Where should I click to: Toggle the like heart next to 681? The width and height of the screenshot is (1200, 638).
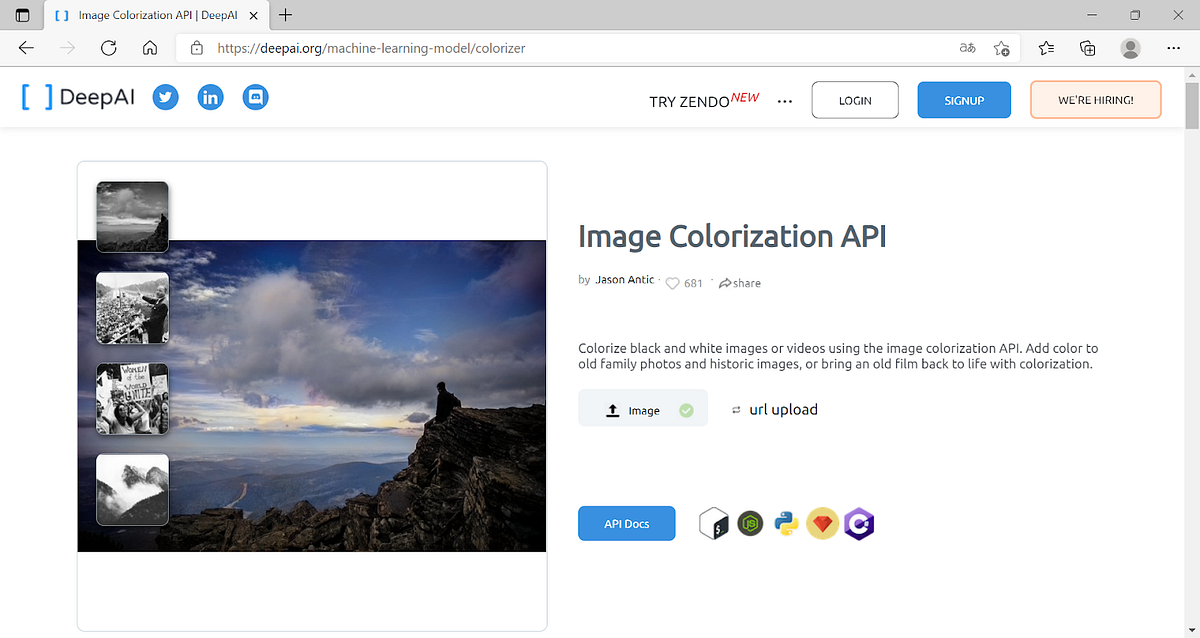point(672,283)
